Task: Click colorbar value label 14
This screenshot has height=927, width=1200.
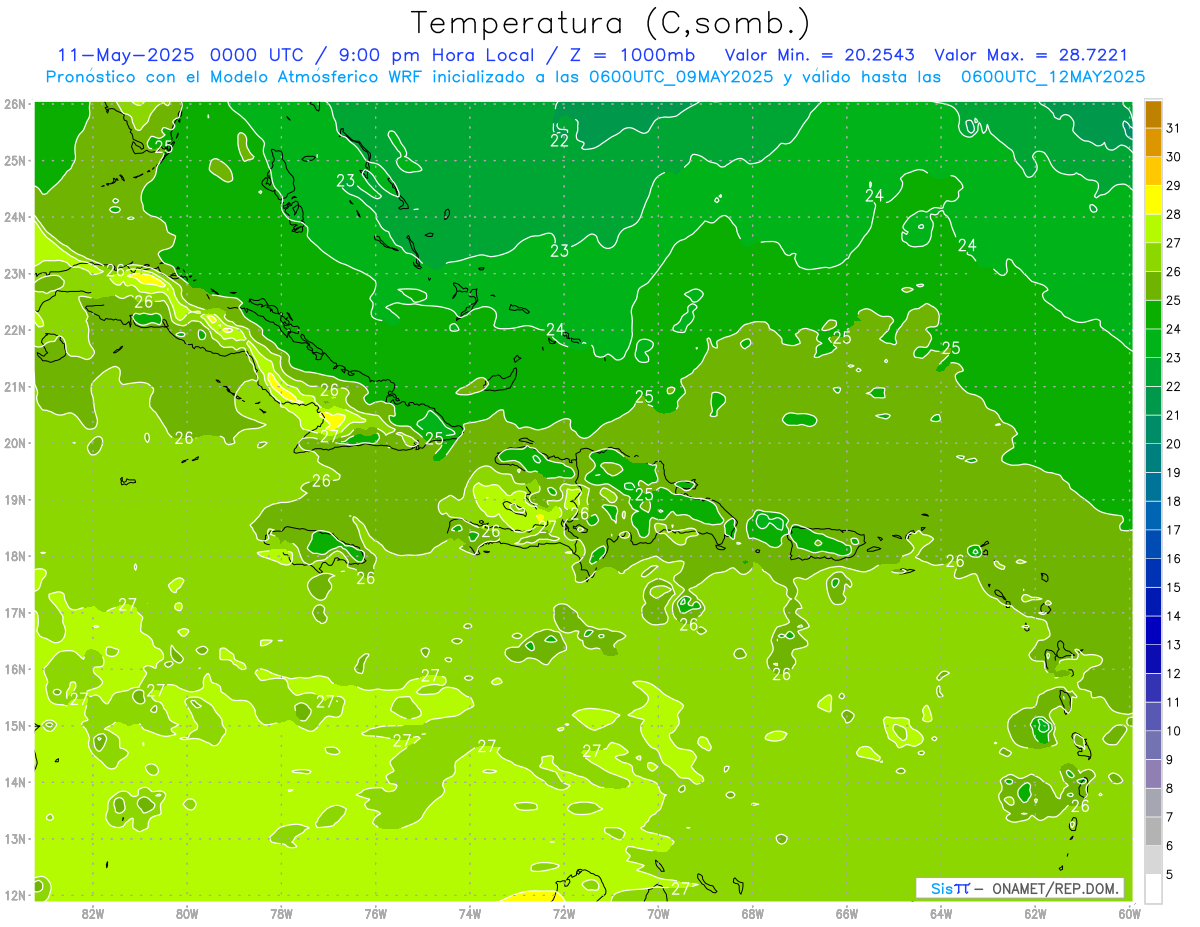Action: (1174, 616)
